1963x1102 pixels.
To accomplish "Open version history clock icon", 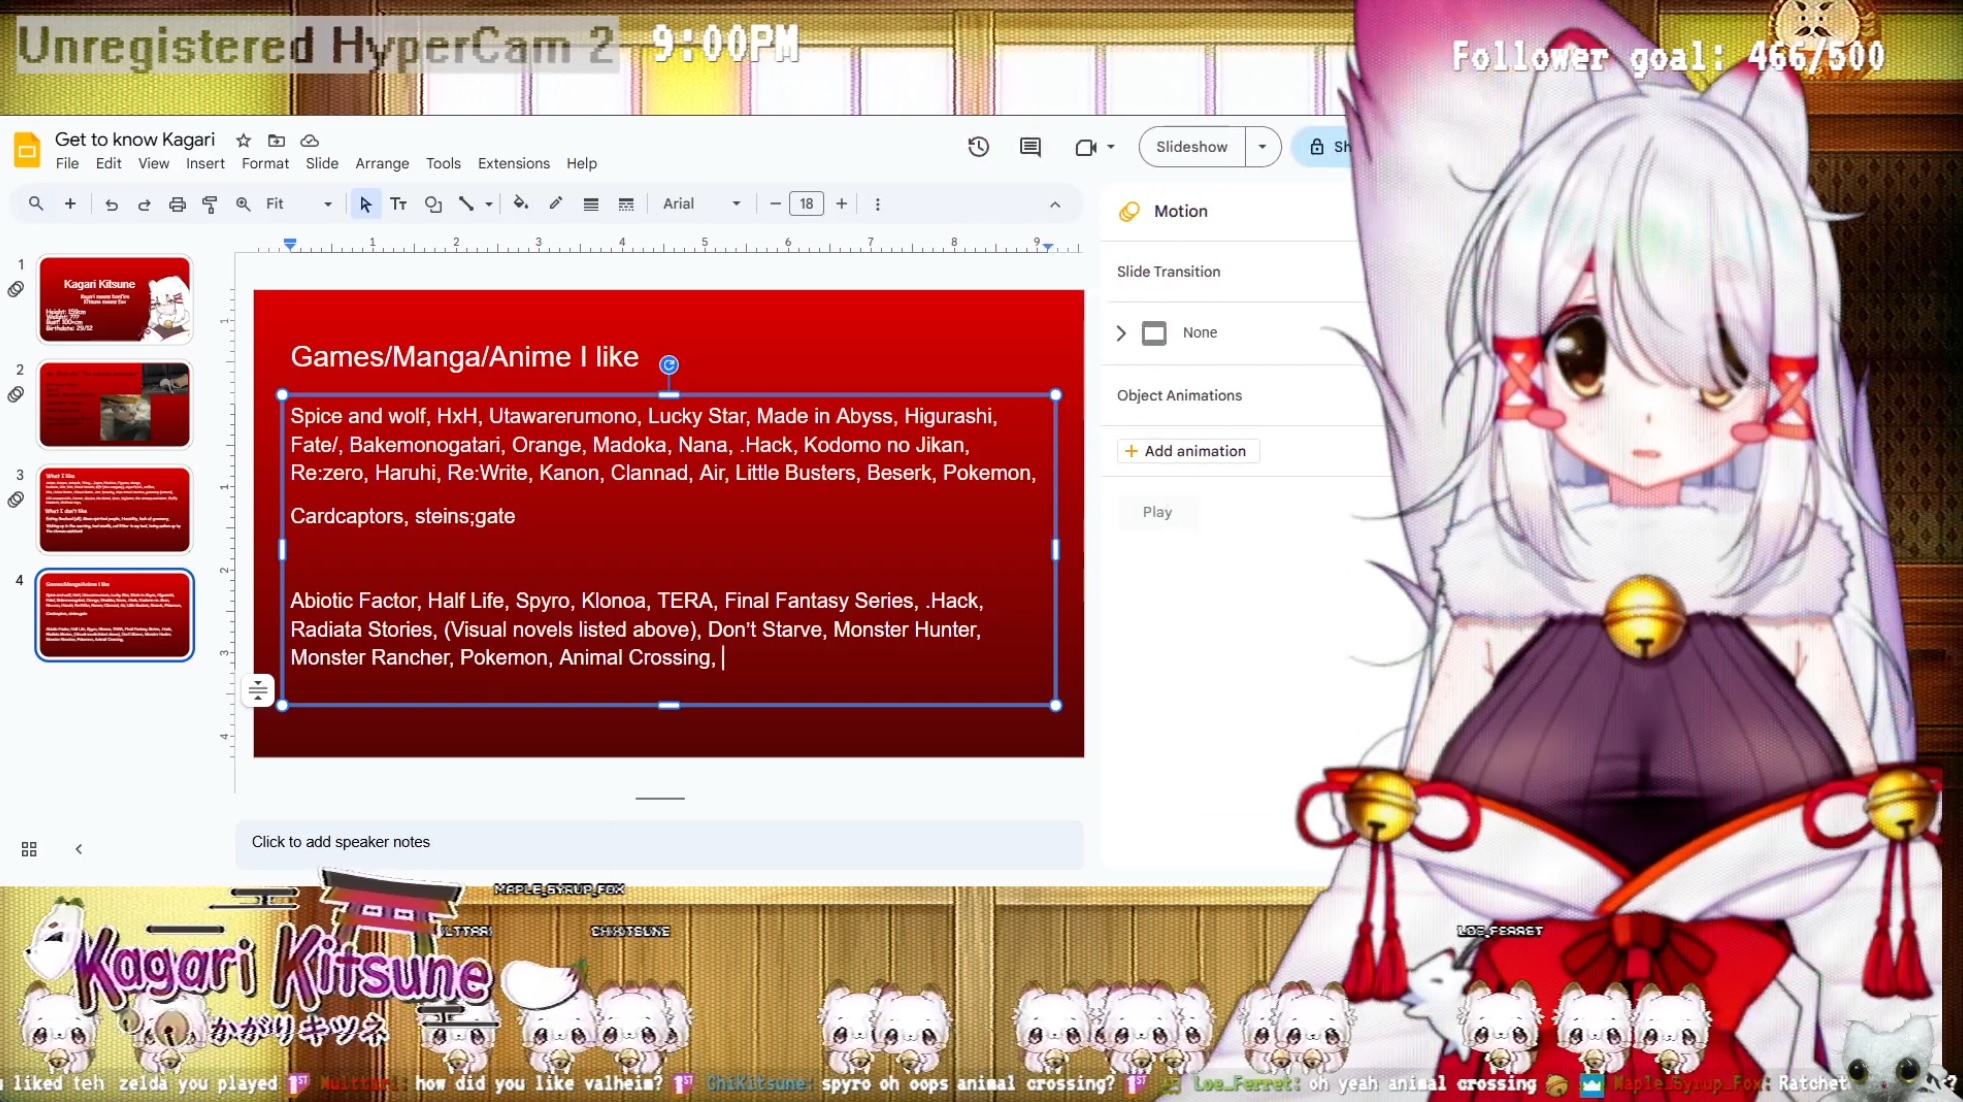I will 978,147.
